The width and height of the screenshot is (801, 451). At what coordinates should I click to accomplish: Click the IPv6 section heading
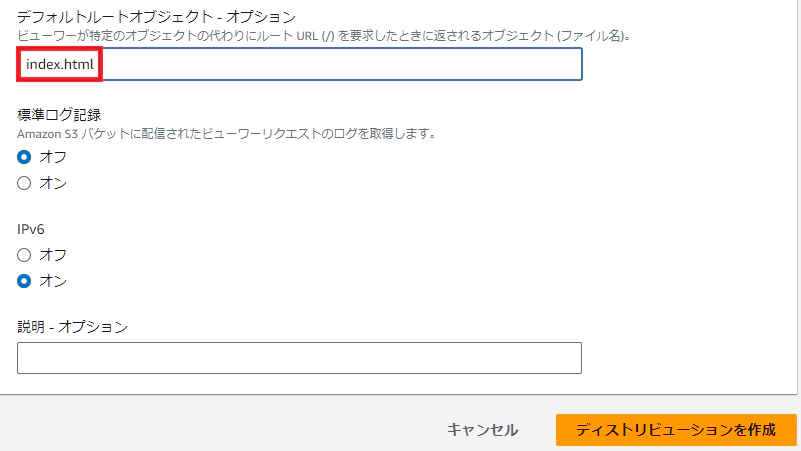(x=31, y=229)
